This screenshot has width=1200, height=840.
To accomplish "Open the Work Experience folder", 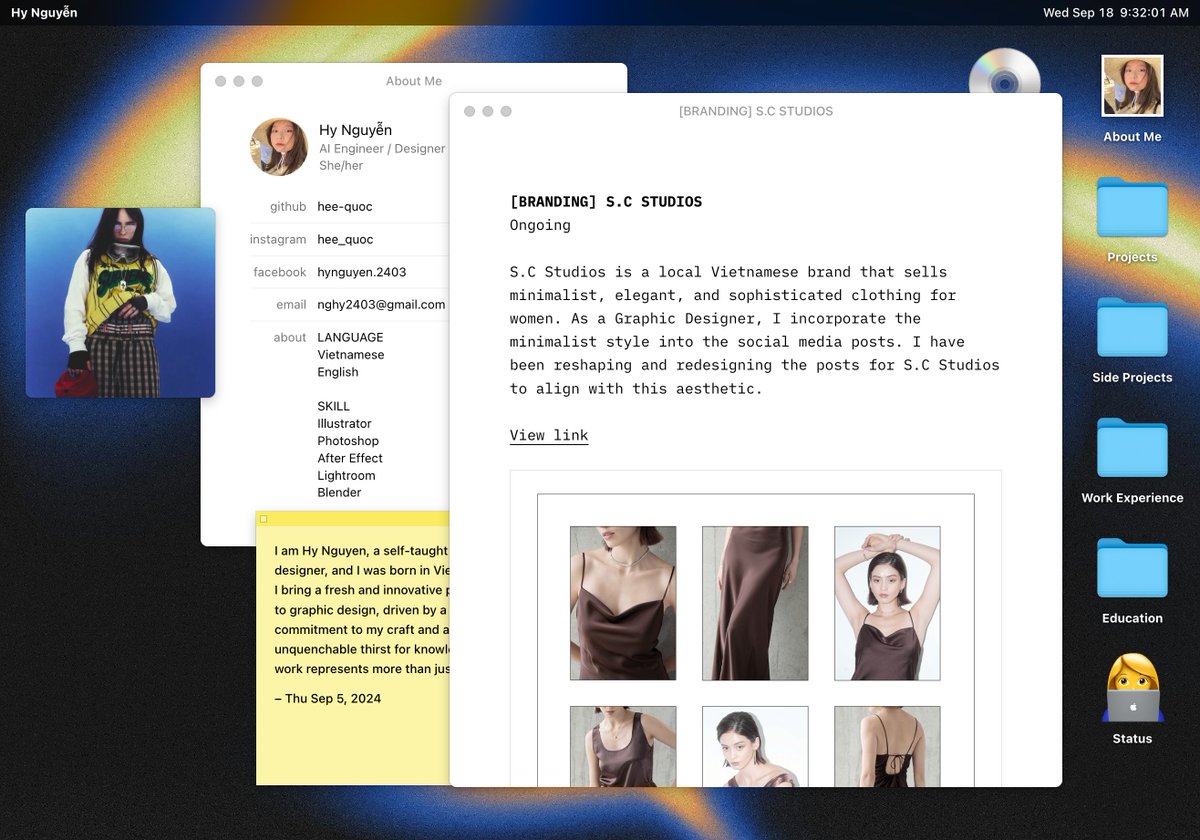I will pyautogui.click(x=1132, y=447).
